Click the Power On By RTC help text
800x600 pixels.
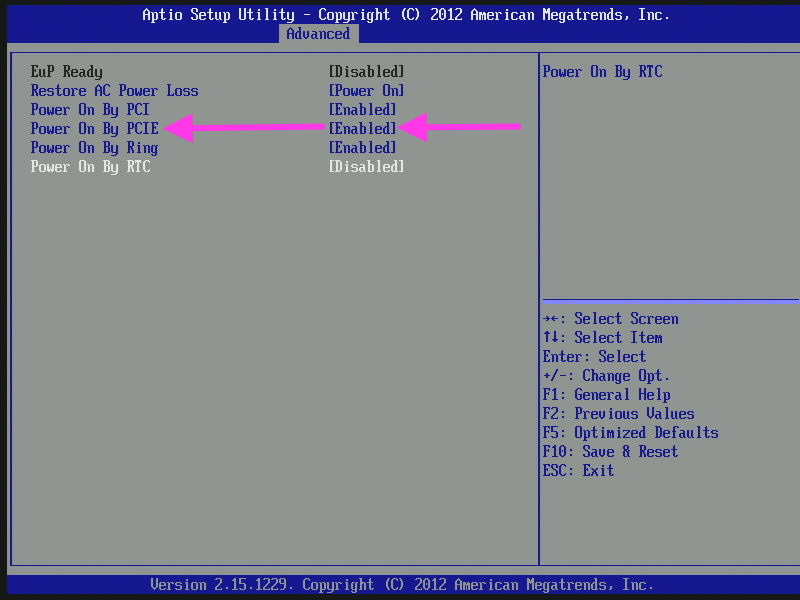coord(603,72)
